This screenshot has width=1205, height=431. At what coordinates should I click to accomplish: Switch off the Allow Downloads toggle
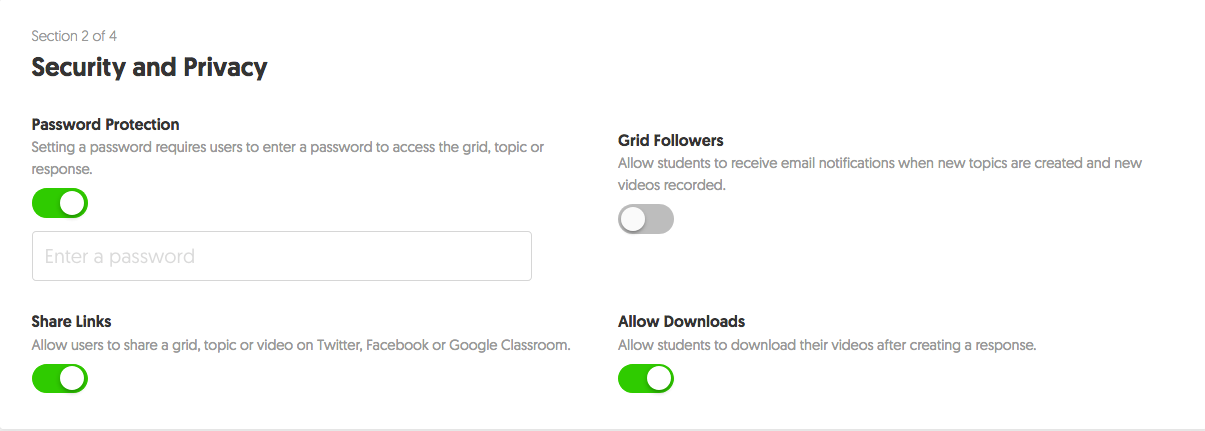coord(646,378)
